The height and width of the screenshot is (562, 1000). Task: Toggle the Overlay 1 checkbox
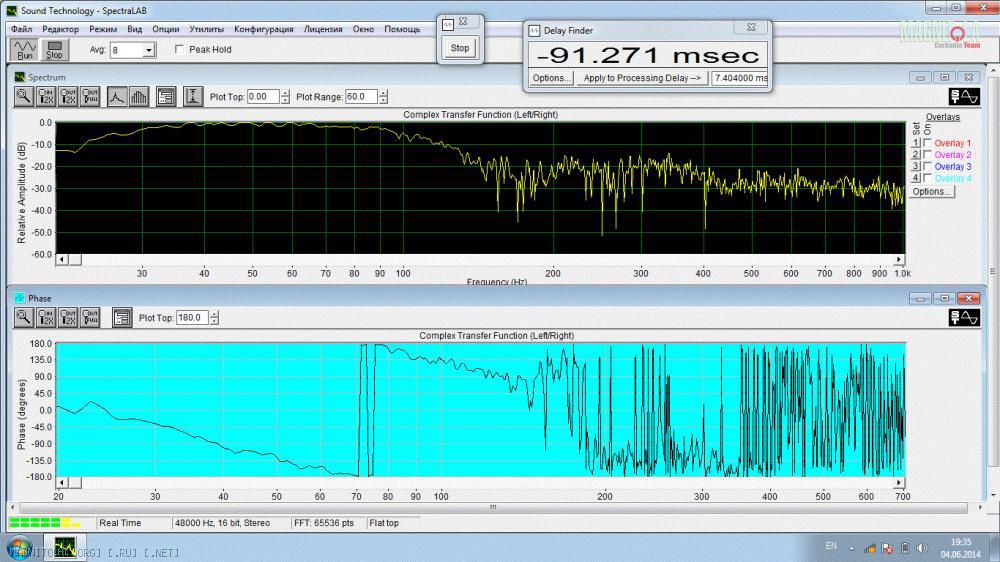(927, 143)
